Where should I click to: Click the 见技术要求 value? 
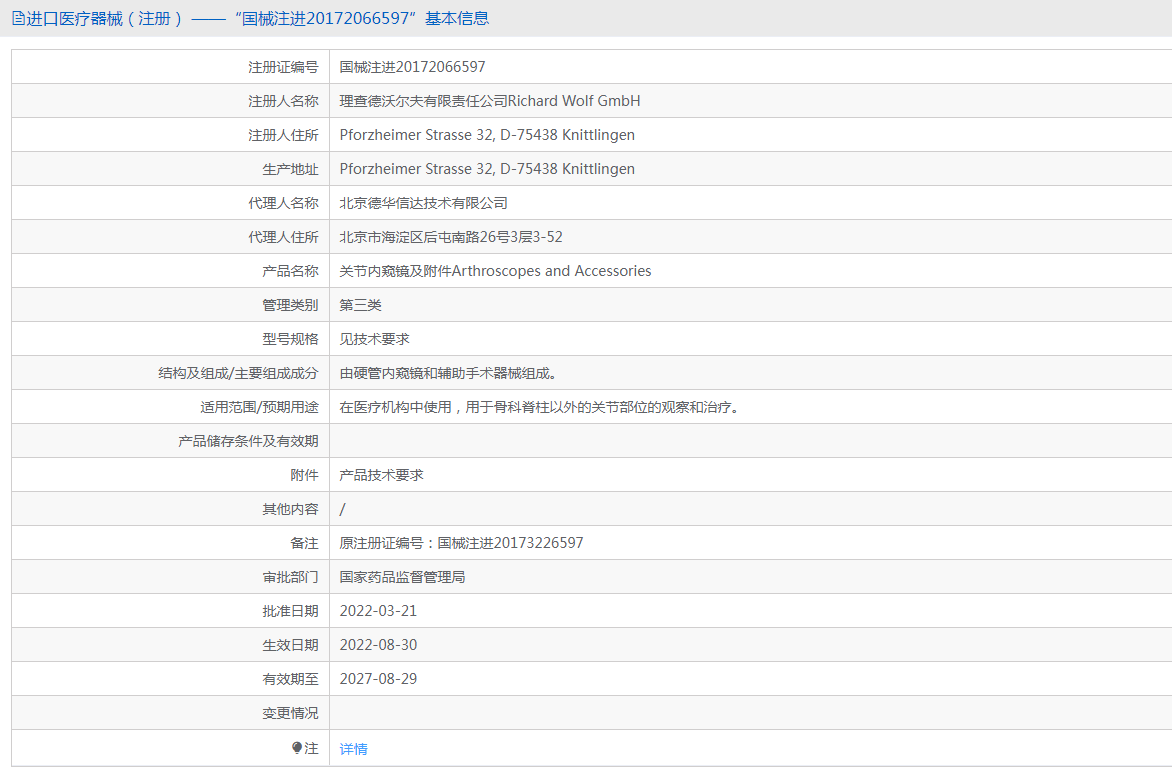[x=374, y=339]
